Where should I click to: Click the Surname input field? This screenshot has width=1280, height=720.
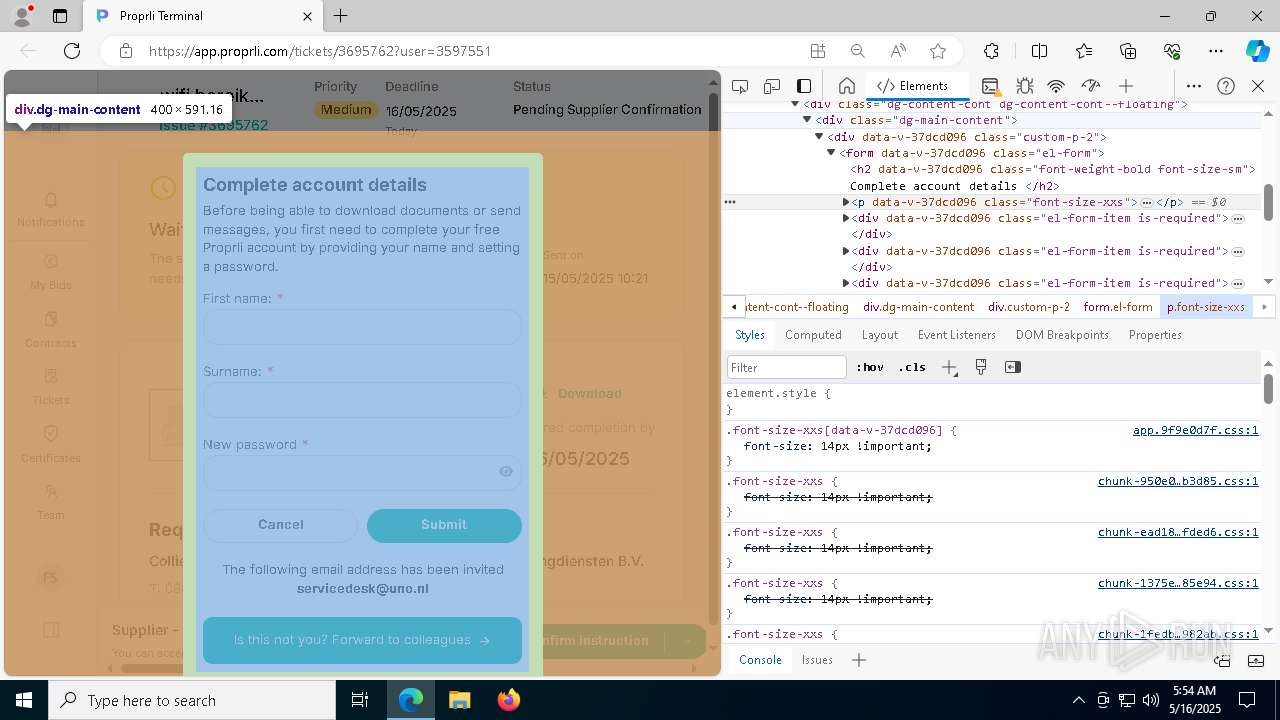pos(362,400)
